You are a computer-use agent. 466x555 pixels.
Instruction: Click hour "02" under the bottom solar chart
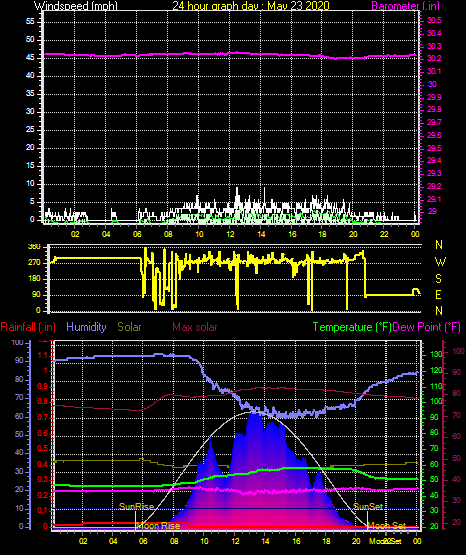coord(83,541)
